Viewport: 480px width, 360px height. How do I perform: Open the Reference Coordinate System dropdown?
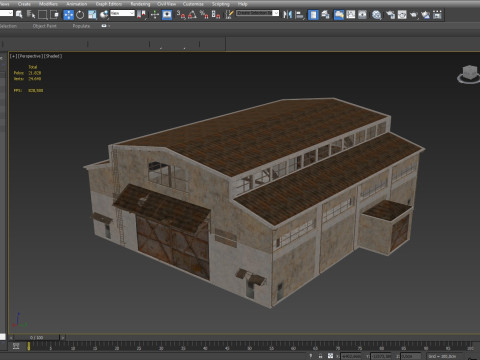click(122, 13)
